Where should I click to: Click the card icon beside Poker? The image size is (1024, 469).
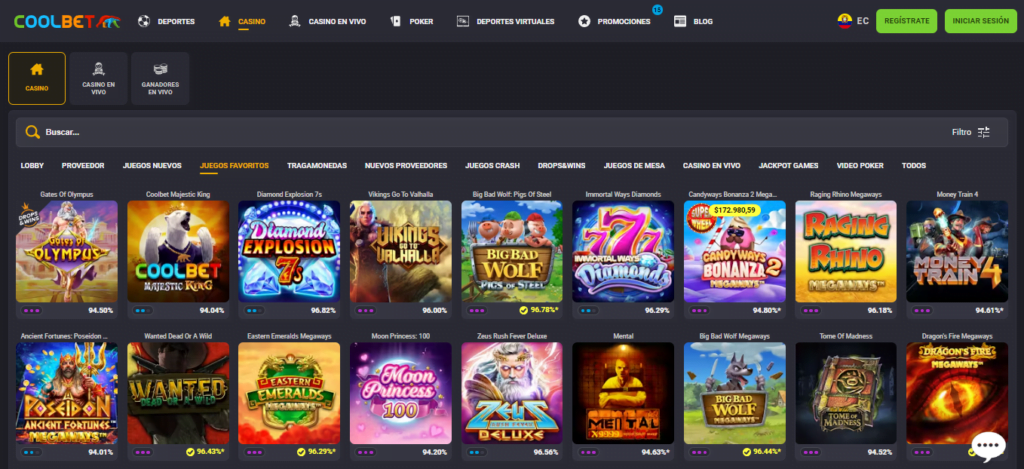(x=395, y=22)
